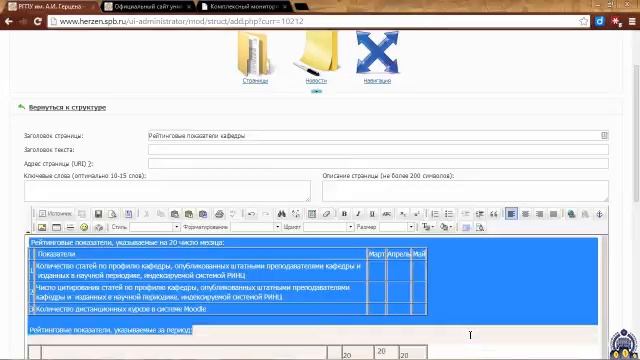
Task: Toggle Source view button in editor
Action: pos(55,214)
